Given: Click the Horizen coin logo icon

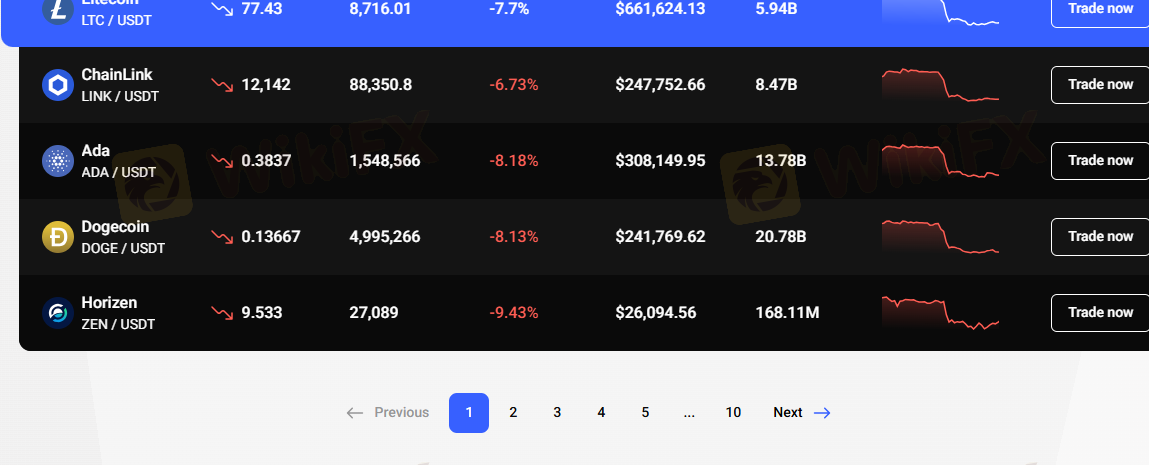Looking at the screenshot, I should [58, 313].
